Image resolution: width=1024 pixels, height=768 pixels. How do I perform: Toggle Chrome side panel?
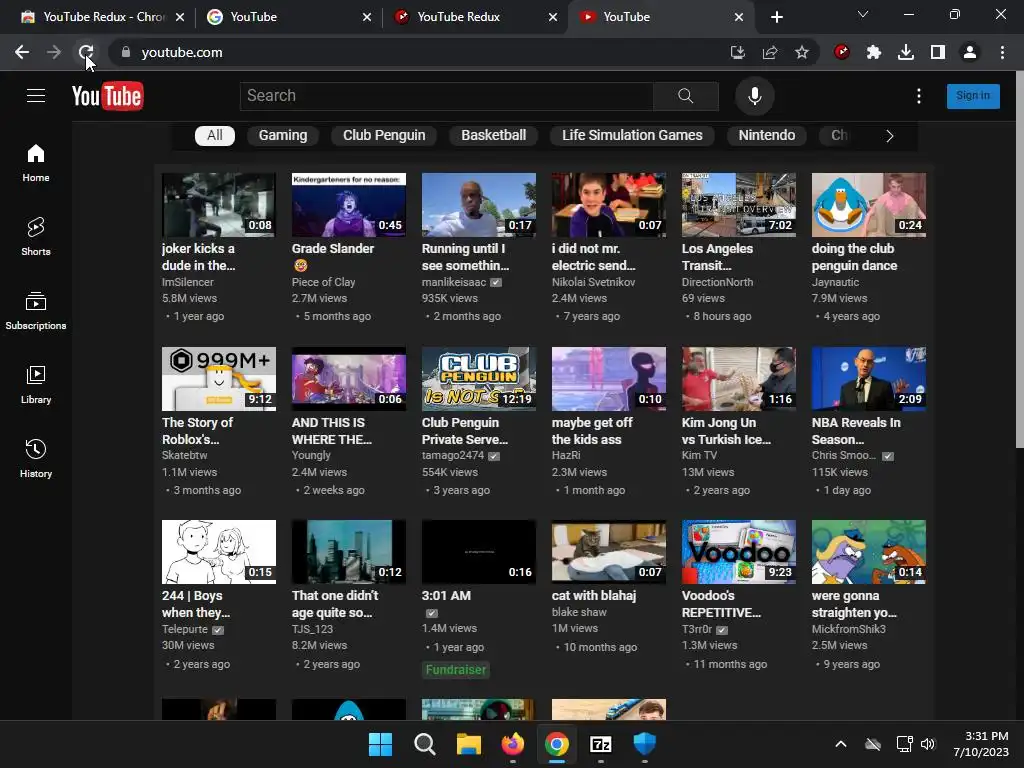(x=938, y=52)
